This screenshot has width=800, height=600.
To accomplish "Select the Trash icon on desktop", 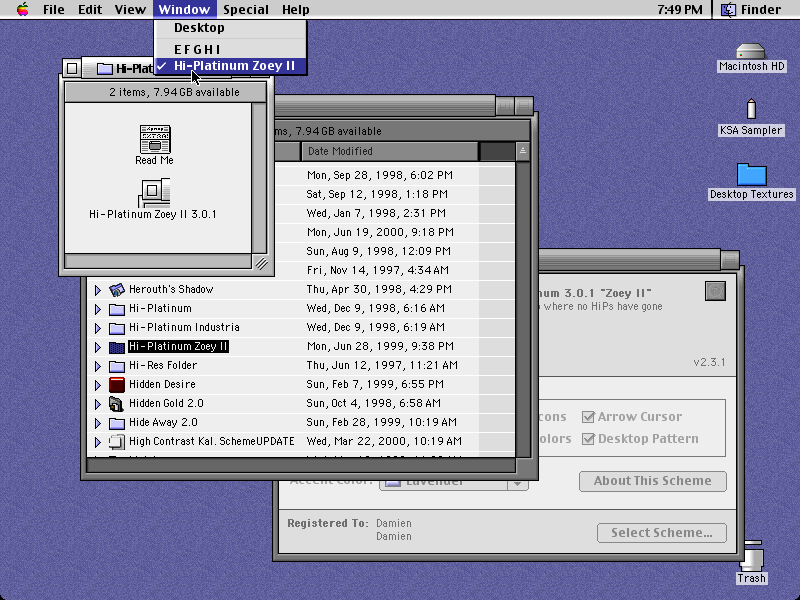I will 751,556.
